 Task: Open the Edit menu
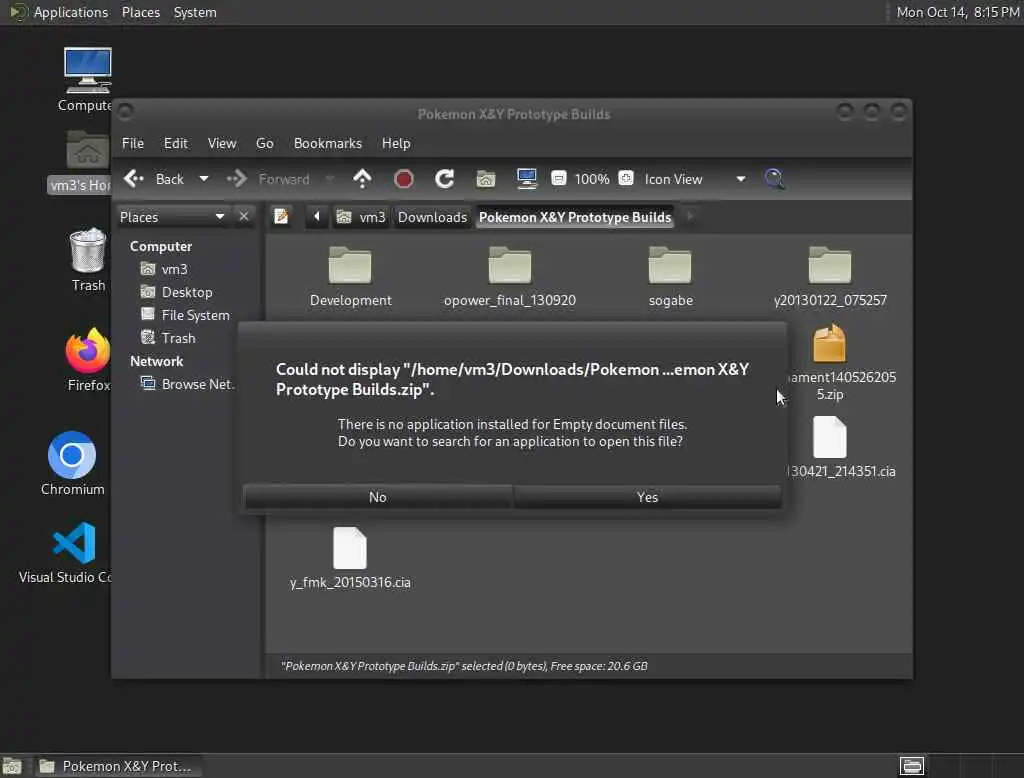tap(175, 143)
